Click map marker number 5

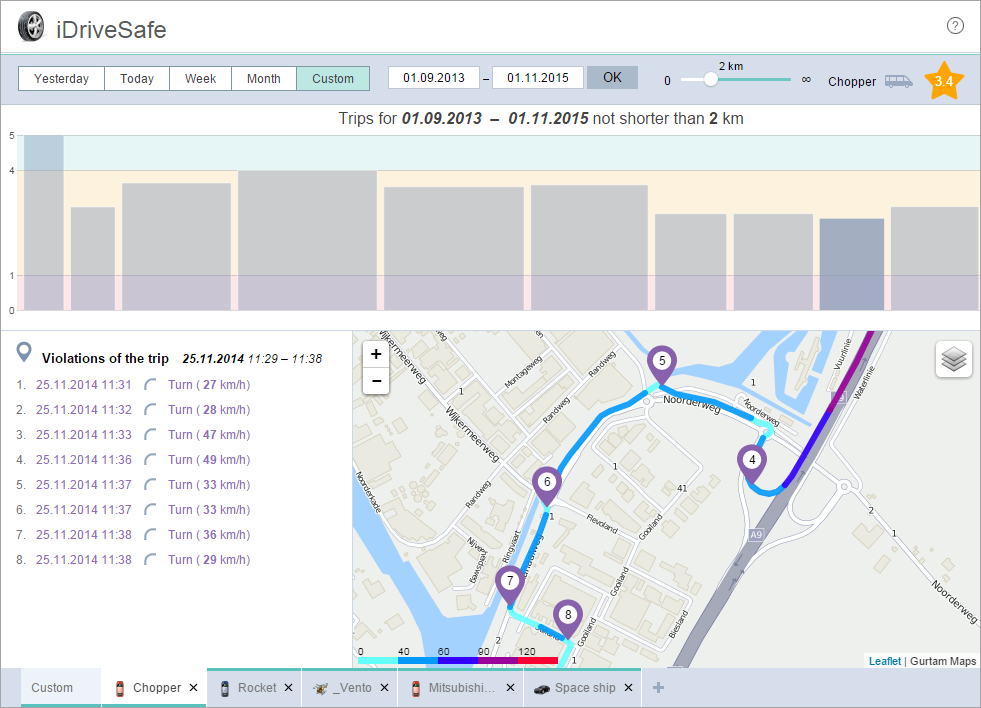pos(661,361)
